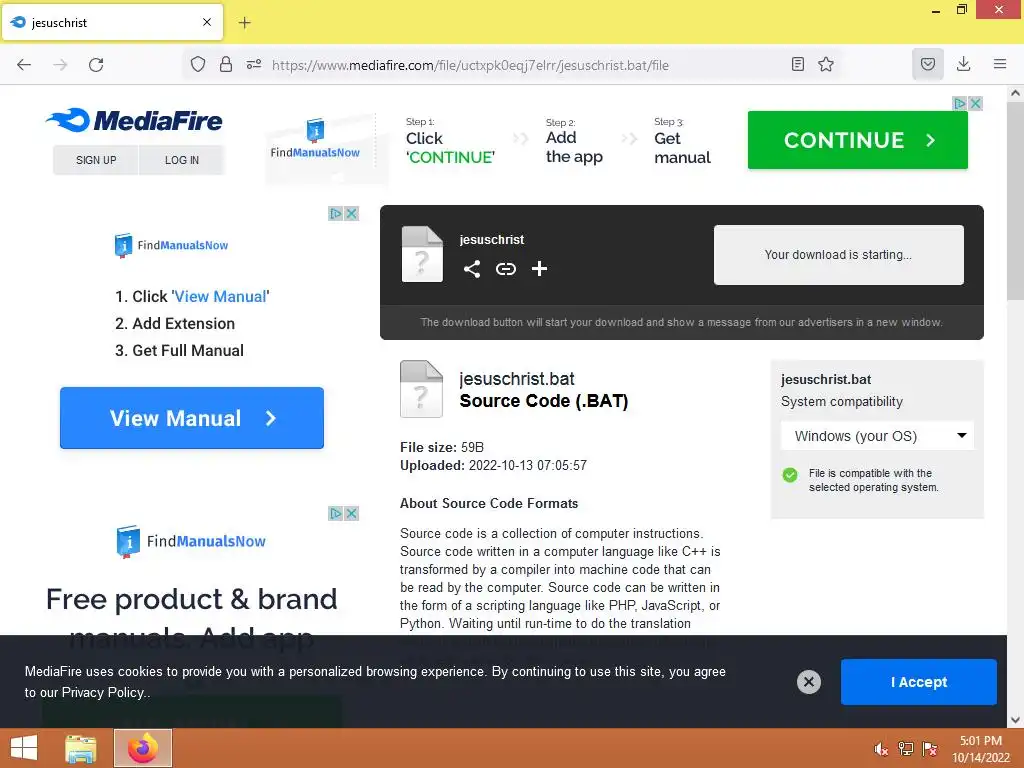Dismiss the cookie banner with X icon
Image resolution: width=1024 pixels, height=768 pixels.
[808, 682]
